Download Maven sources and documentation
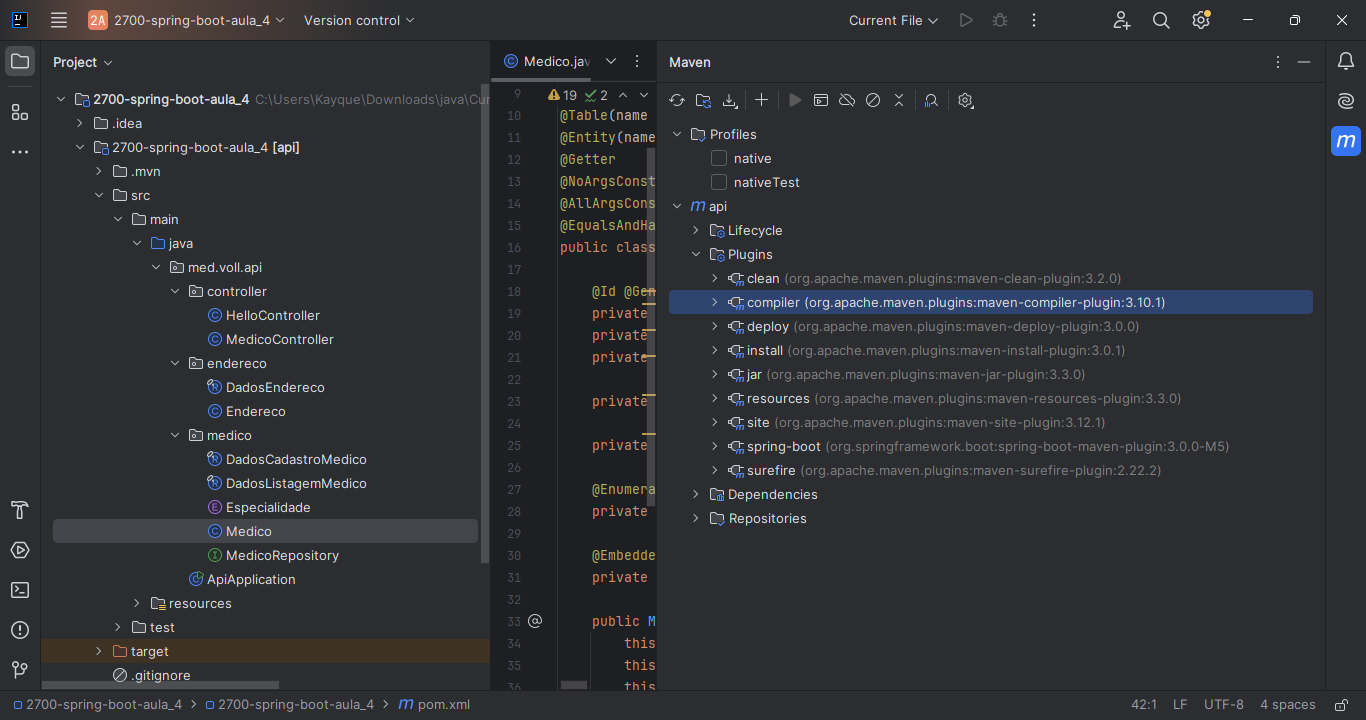Screen dimensions: 1366x720 point(730,100)
